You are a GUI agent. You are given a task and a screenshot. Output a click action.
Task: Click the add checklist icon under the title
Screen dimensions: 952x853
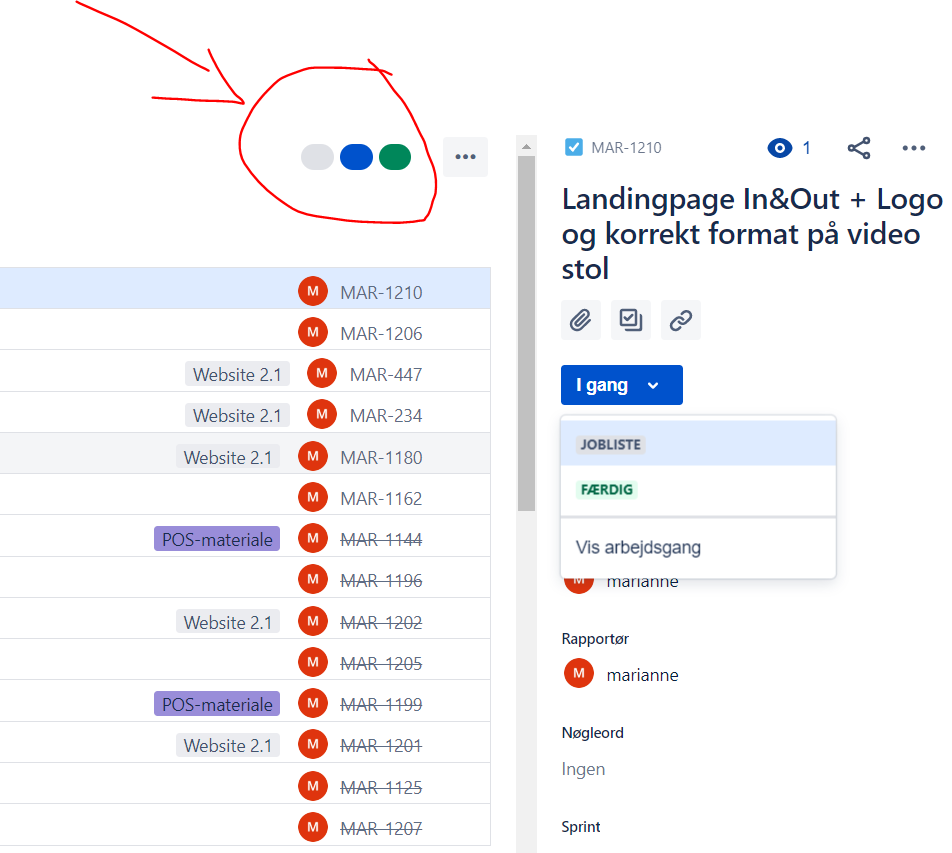click(x=631, y=320)
